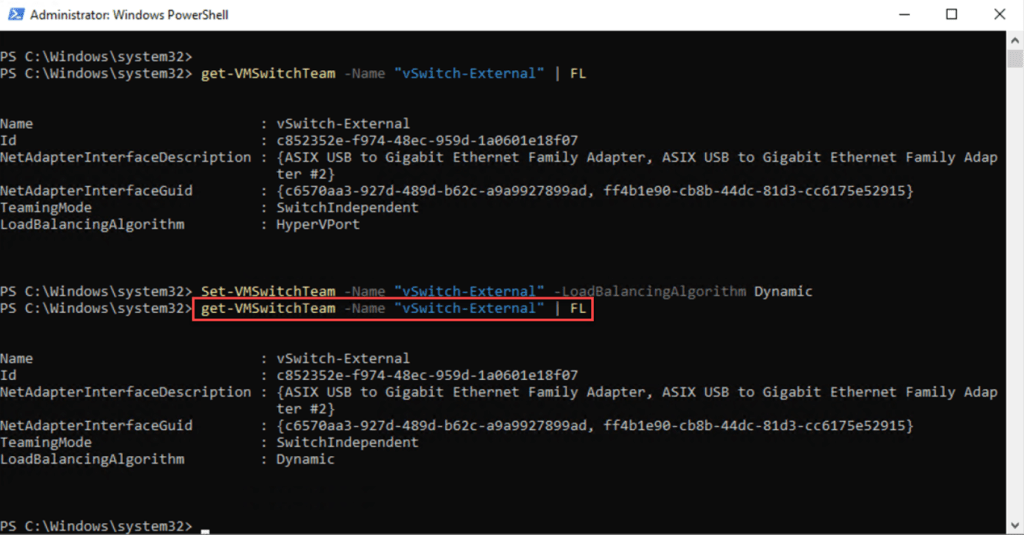The height and width of the screenshot is (535, 1024).
Task: Click the PowerShell icon in title bar
Action: coord(15,15)
